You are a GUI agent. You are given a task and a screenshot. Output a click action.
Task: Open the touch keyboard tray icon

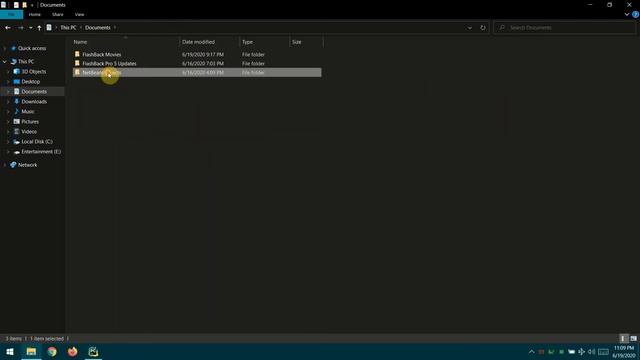tap(603, 351)
